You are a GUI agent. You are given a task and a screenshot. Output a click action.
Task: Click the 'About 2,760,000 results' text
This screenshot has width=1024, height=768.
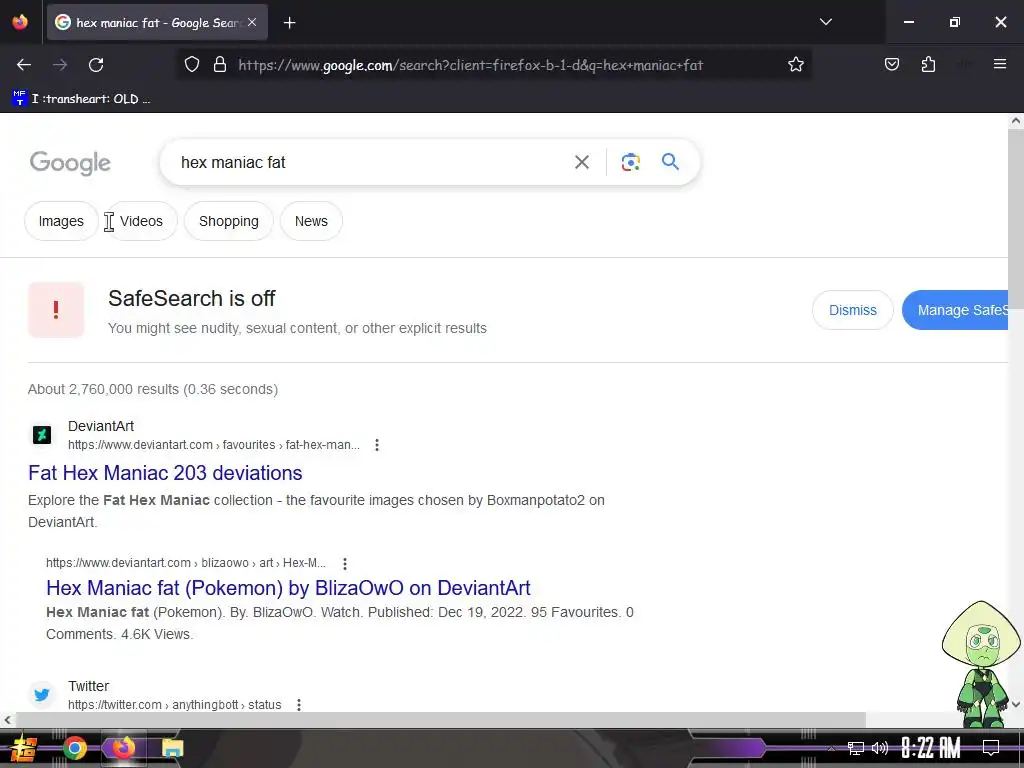pos(153,389)
